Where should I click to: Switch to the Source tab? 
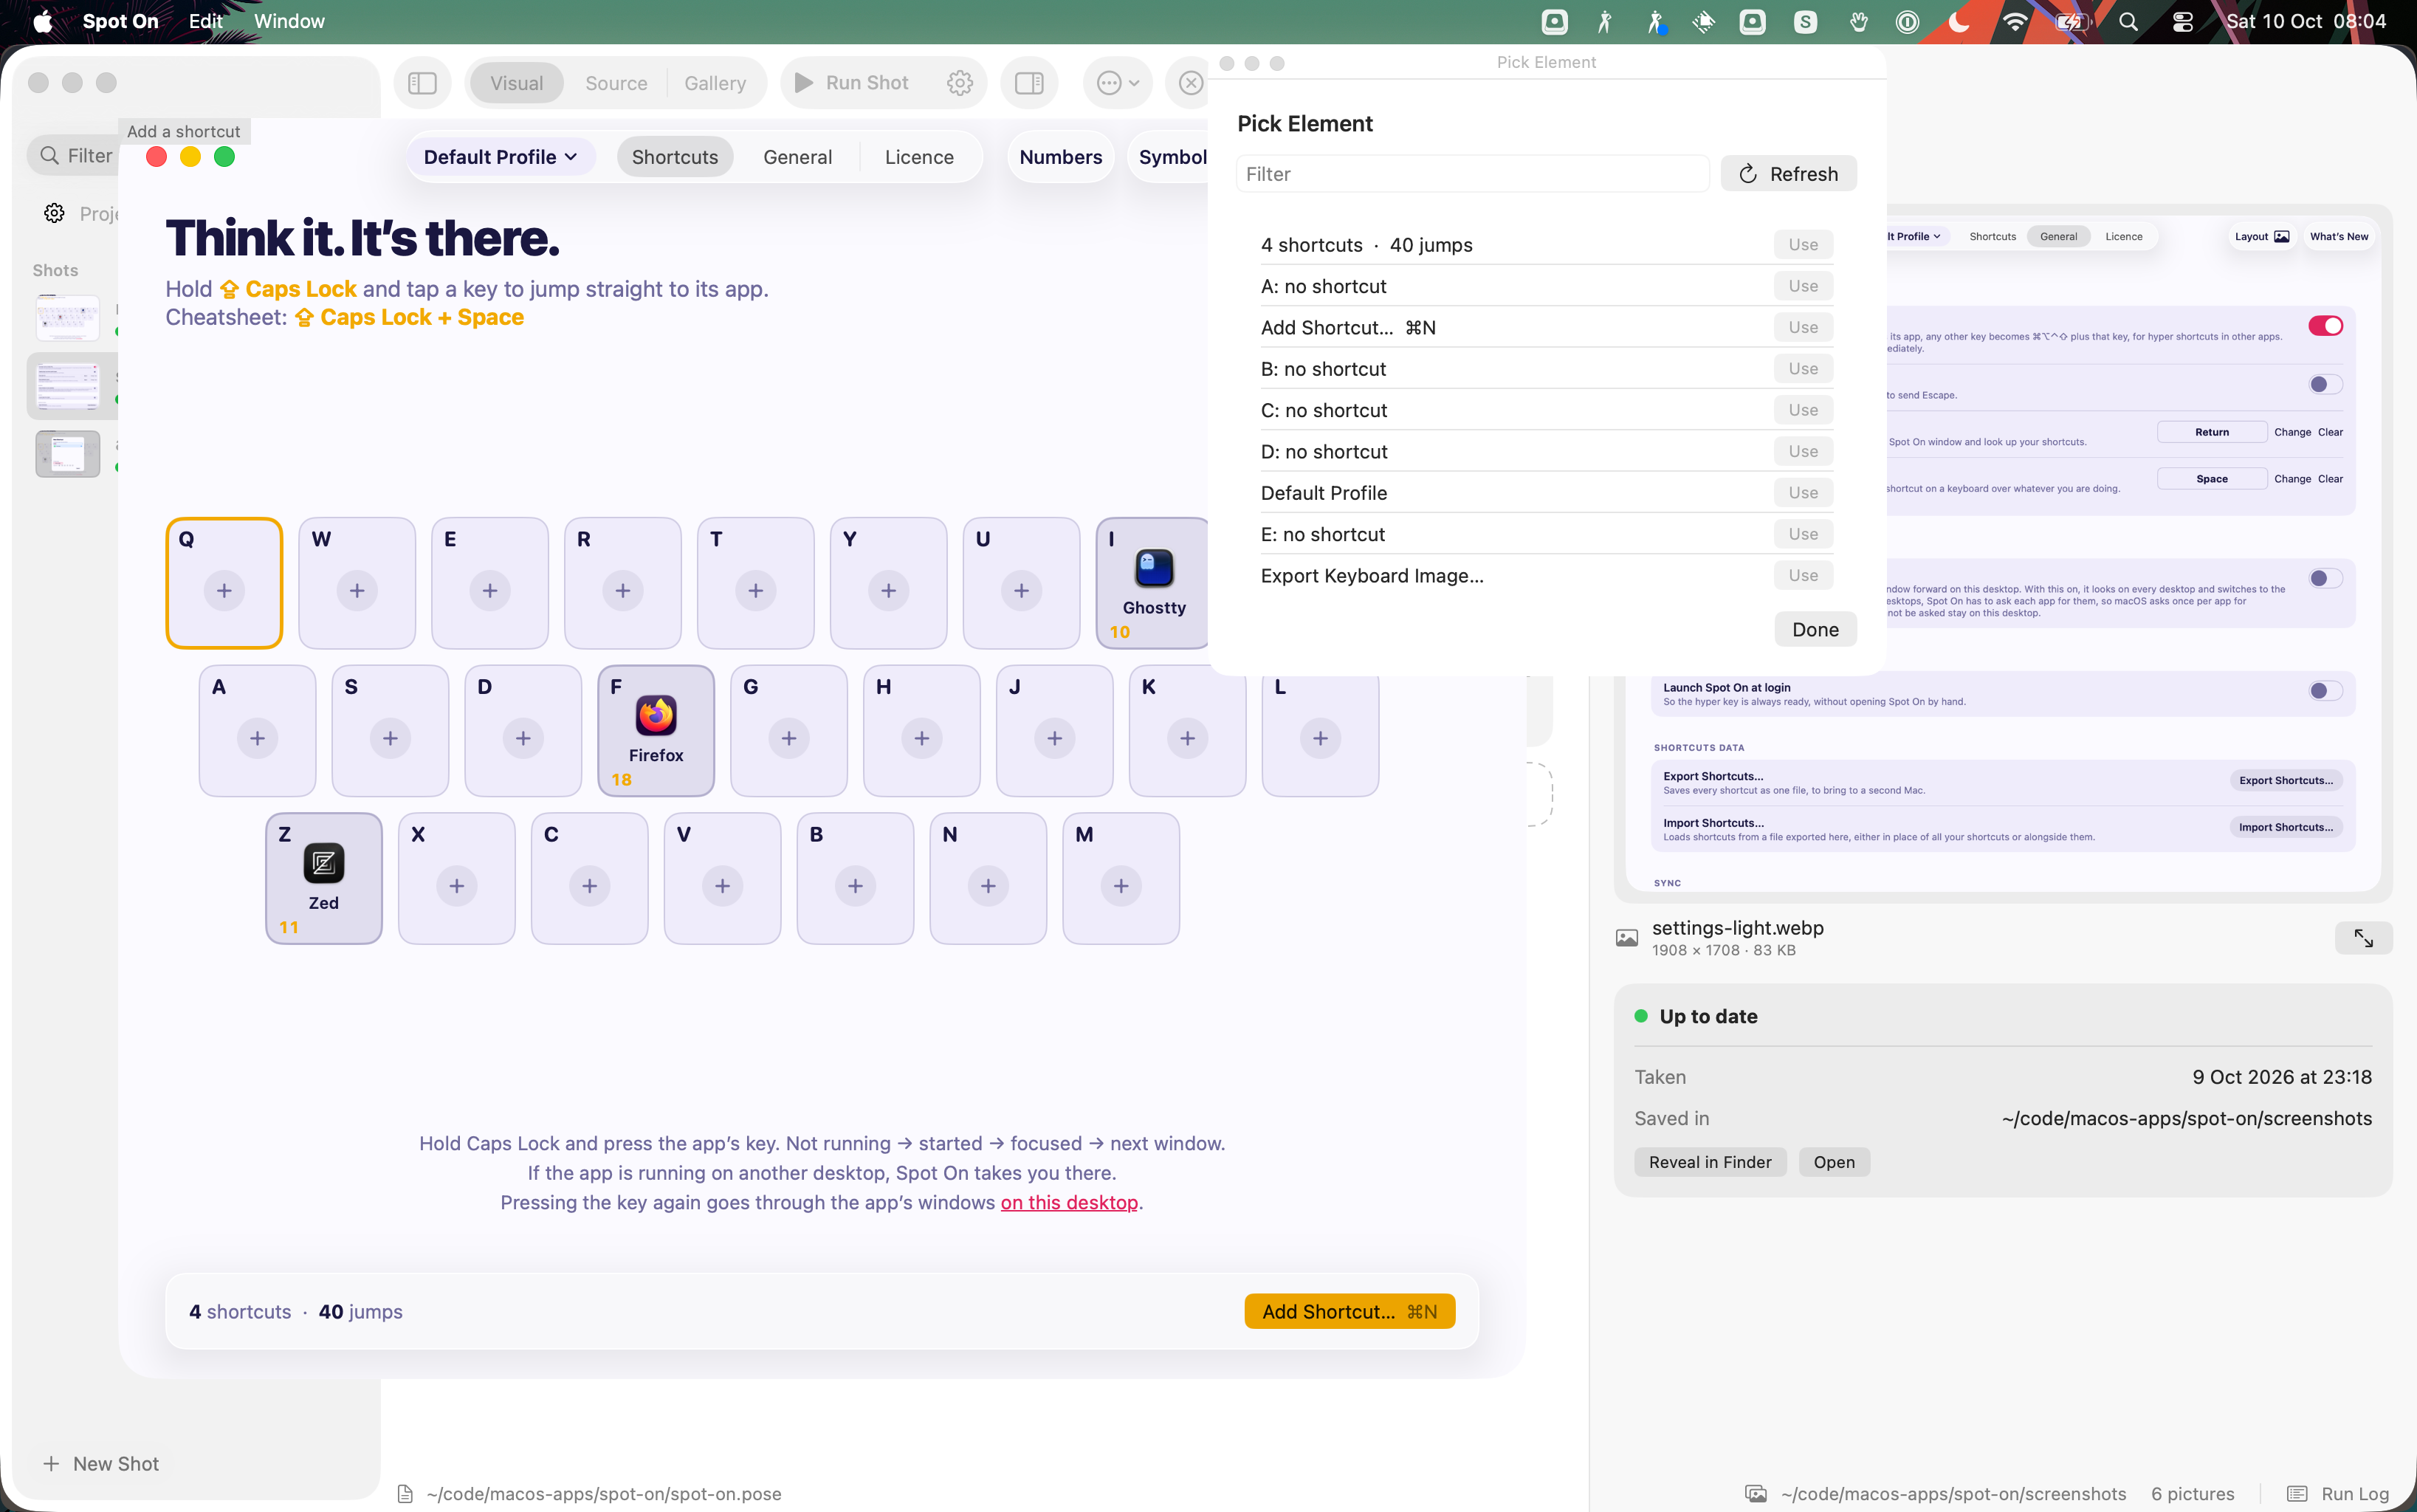pos(616,83)
